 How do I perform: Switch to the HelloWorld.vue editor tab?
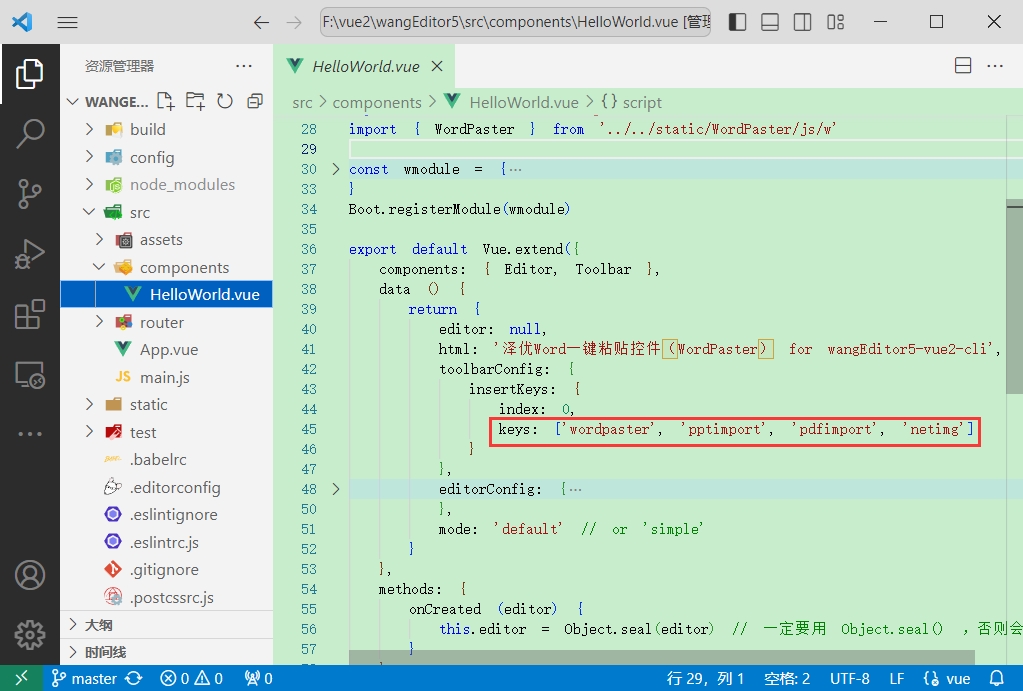tap(365, 67)
